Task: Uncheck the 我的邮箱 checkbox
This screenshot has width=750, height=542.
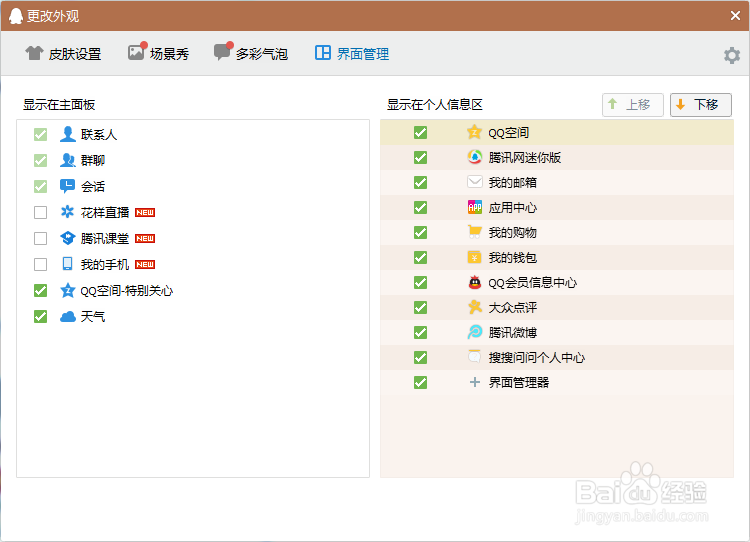Action: (x=420, y=182)
